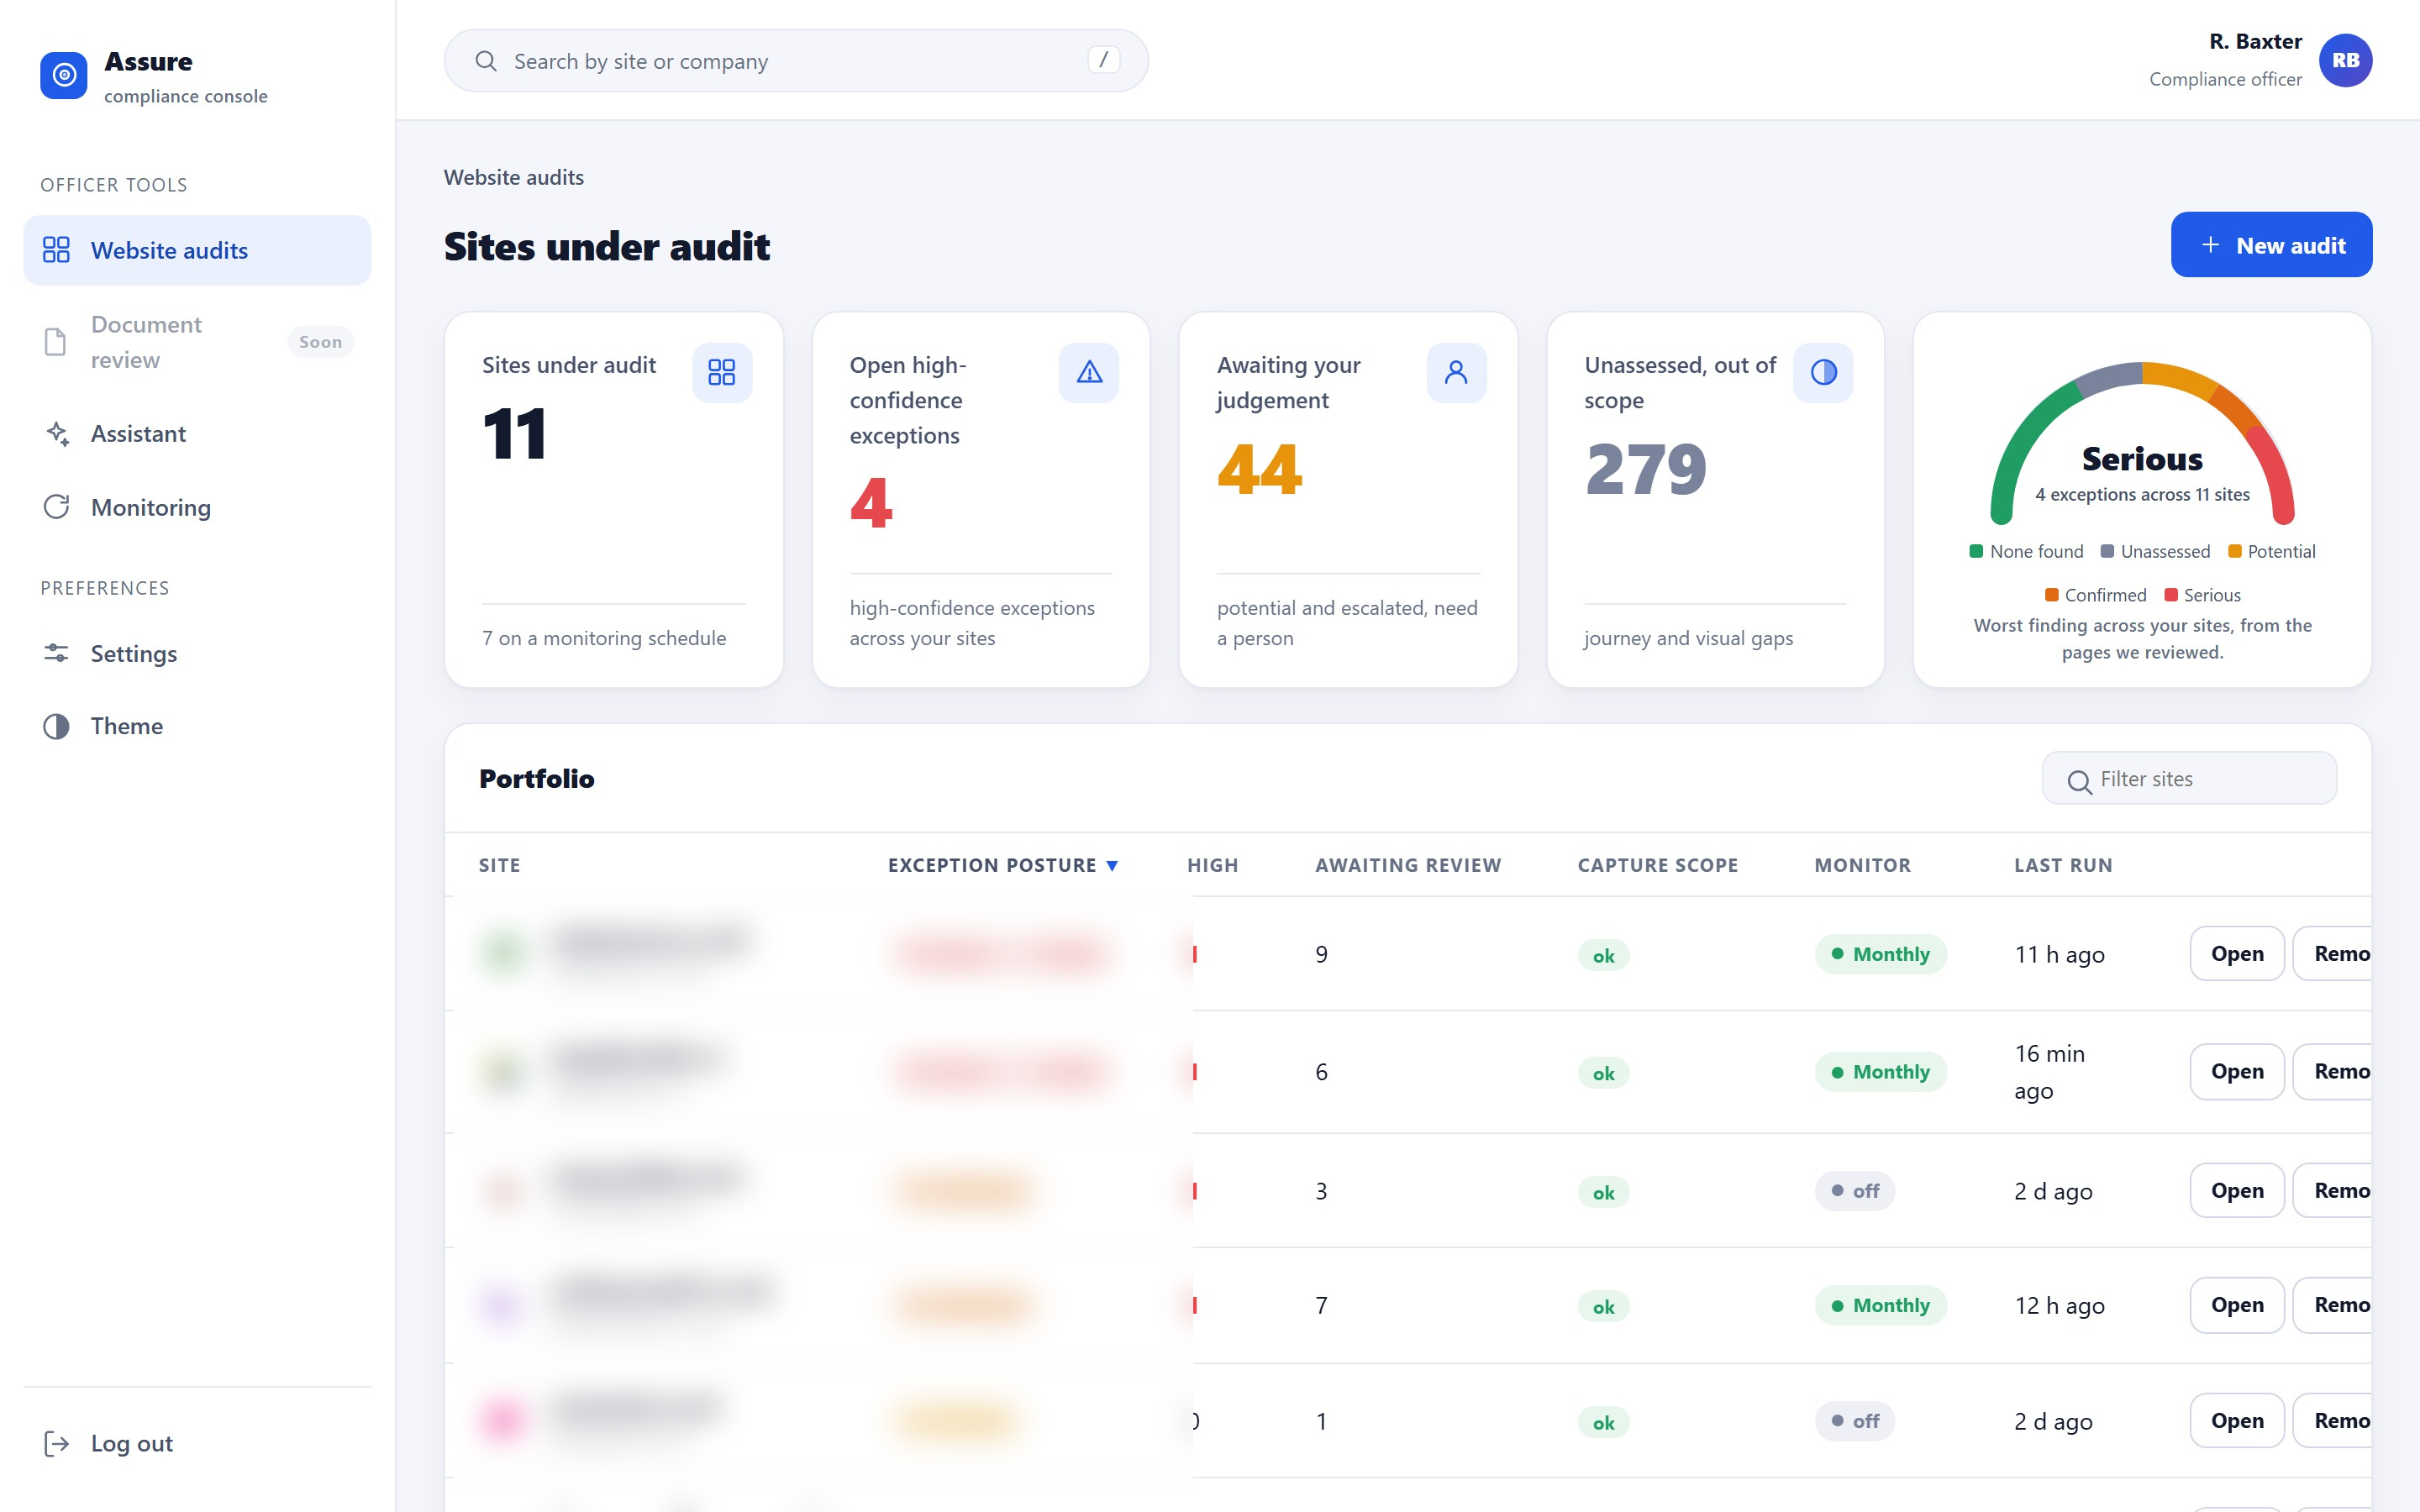Viewport: 2420px width, 1512px height.
Task: Click awaiting review count 7
Action: point(1321,1305)
